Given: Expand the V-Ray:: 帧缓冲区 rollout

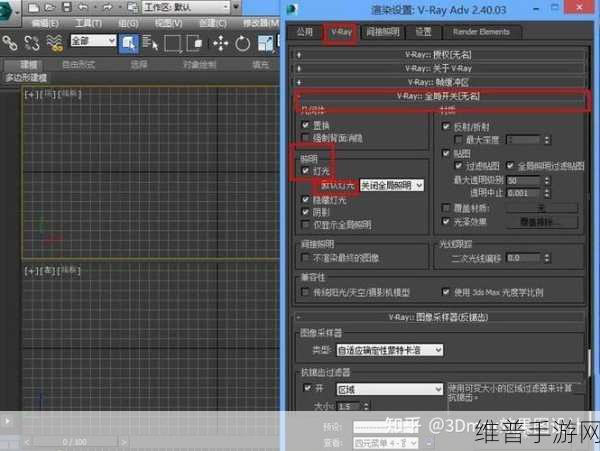Looking at the screenshot, I should point(438,82).
